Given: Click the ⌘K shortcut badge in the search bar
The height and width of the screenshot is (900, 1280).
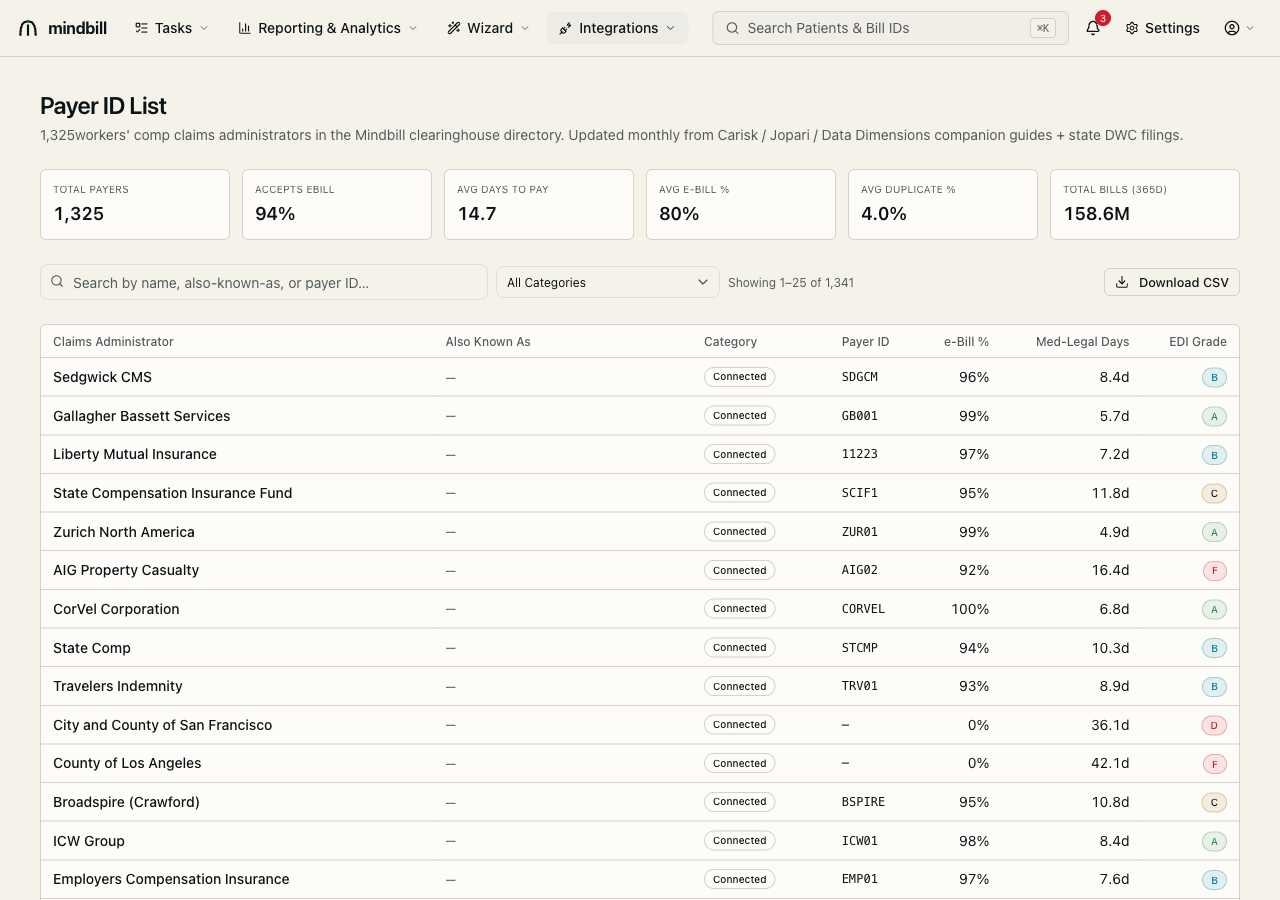Looking at the screenshot, I should (1043, 28).
